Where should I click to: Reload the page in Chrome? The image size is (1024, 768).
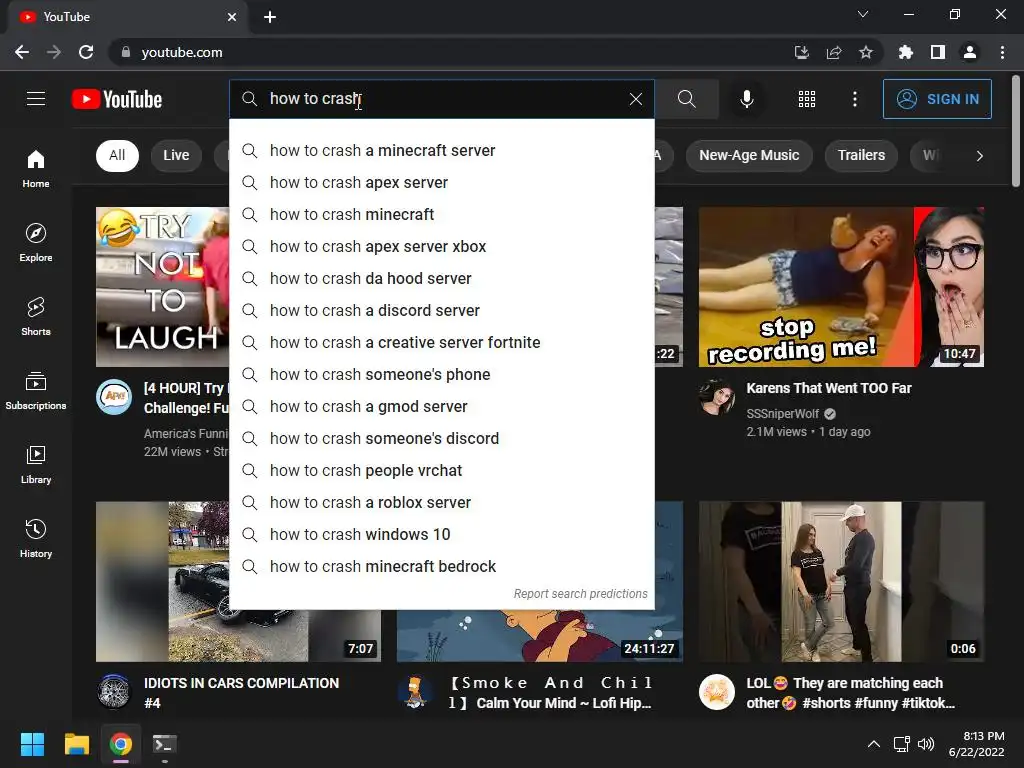(86, 52)
